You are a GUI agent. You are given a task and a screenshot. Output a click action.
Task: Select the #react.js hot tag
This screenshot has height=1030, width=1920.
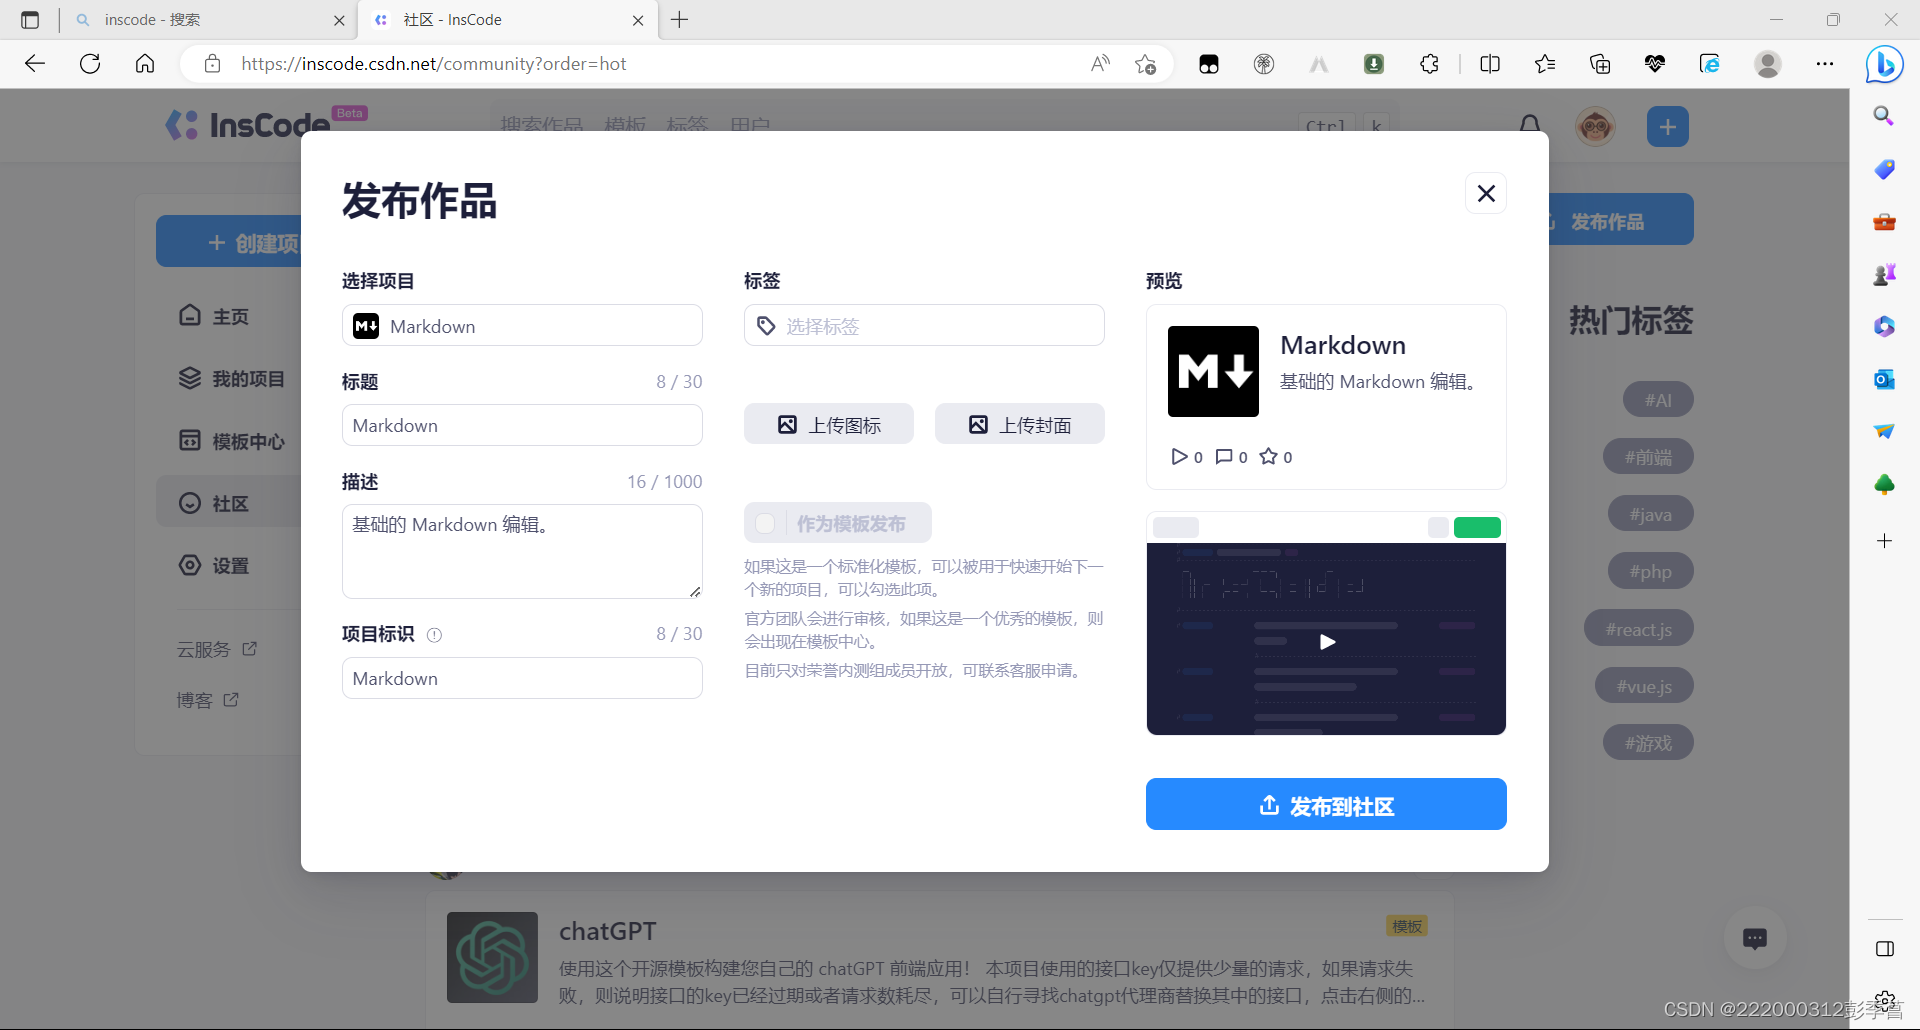1638,629
